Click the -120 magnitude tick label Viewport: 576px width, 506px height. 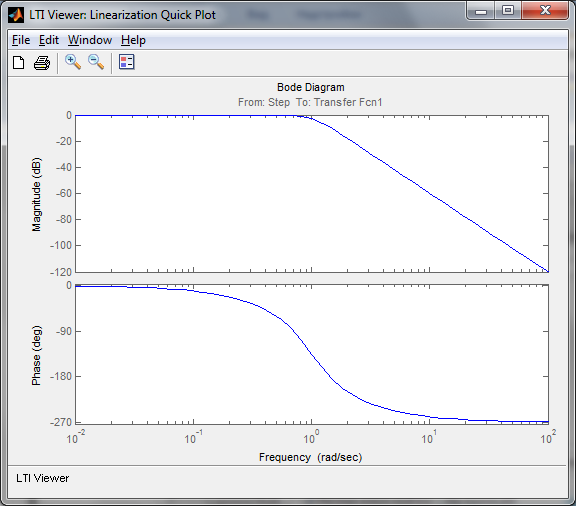click(x=61, y=272)
